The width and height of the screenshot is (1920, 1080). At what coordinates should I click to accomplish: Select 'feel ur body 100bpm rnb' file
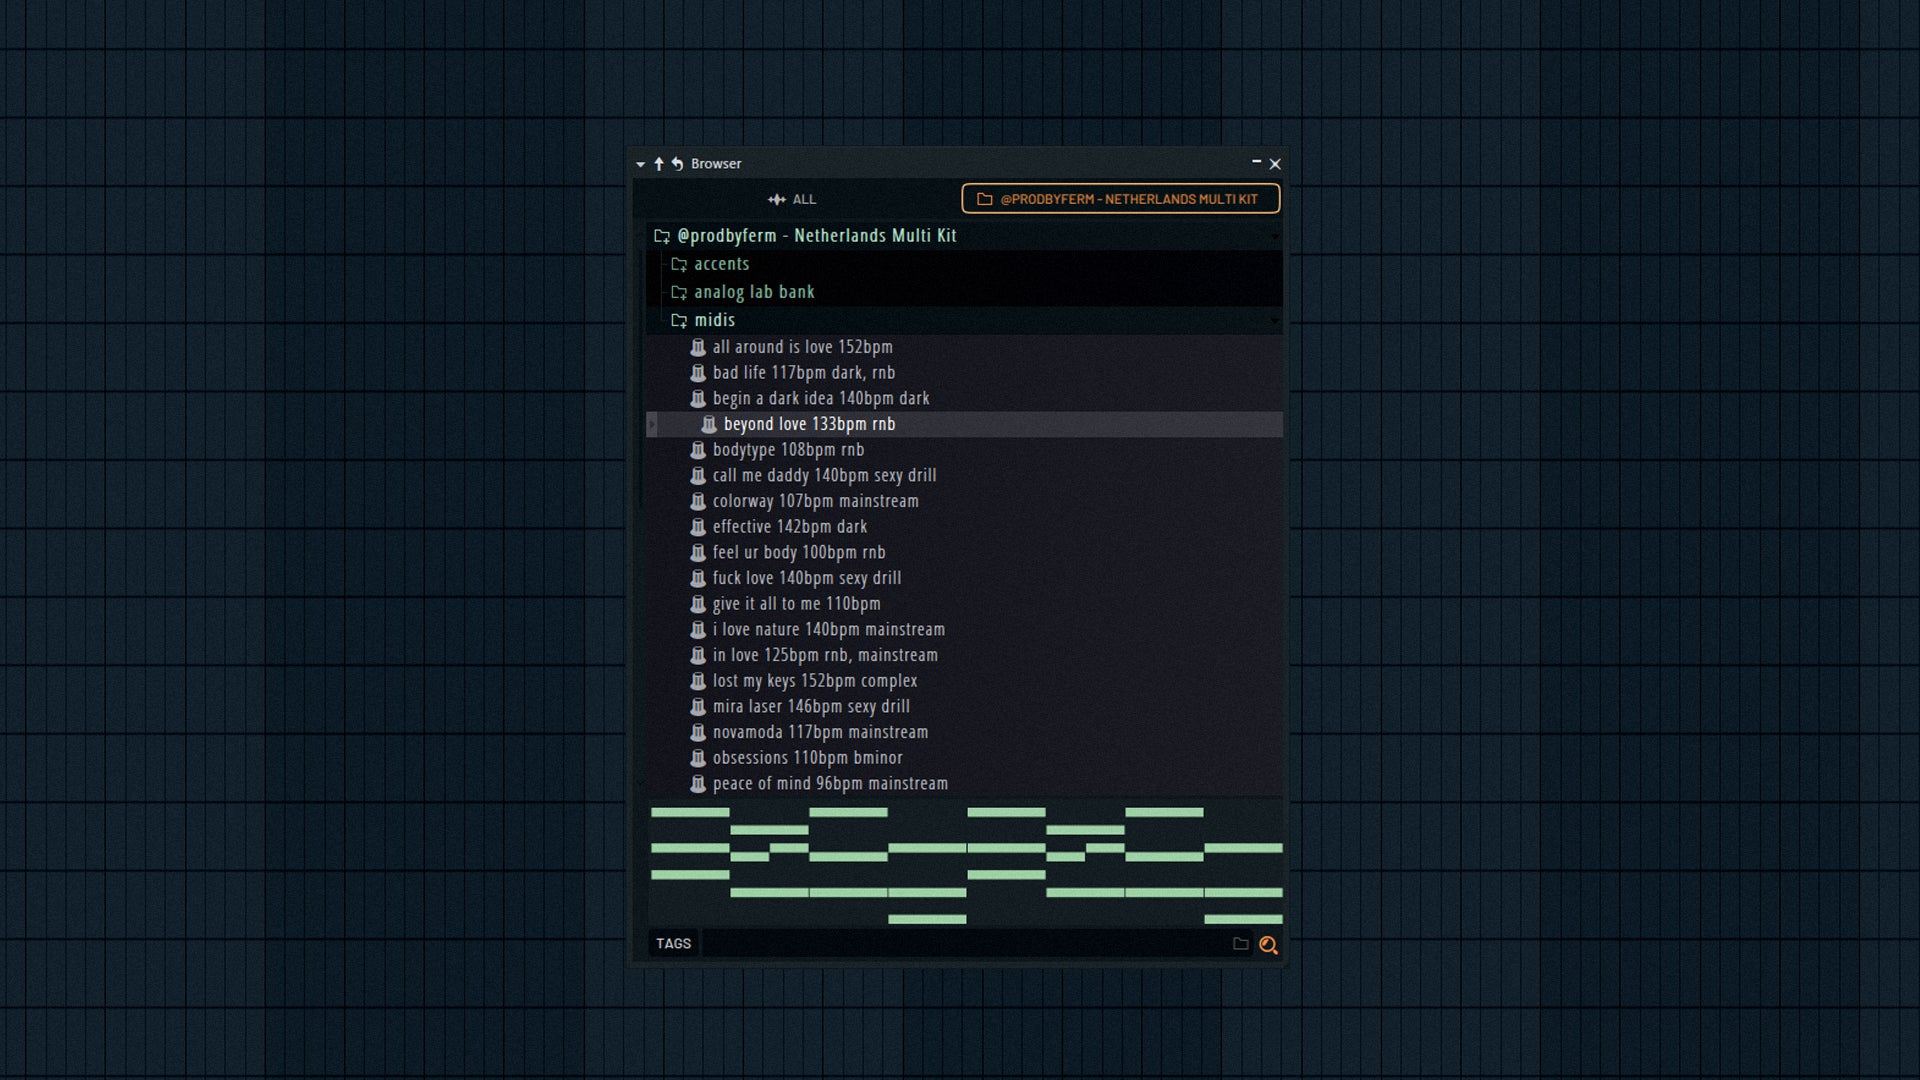964,553
